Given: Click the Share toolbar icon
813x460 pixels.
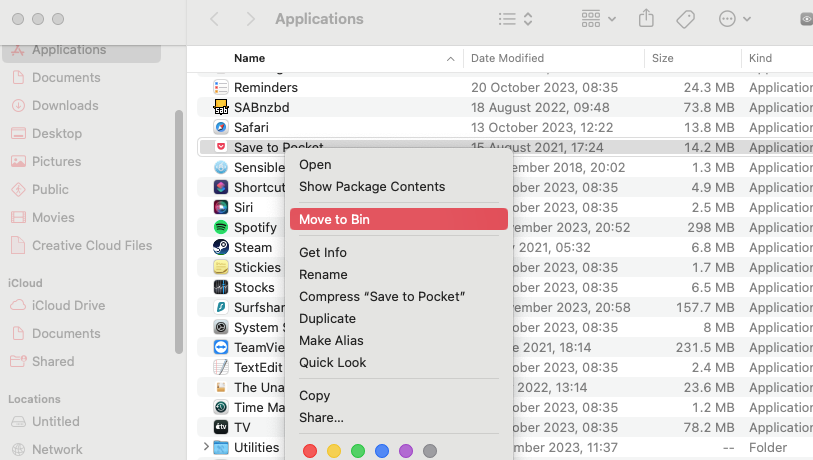Looking at the screenshot, I should click(x=646, y=19).
